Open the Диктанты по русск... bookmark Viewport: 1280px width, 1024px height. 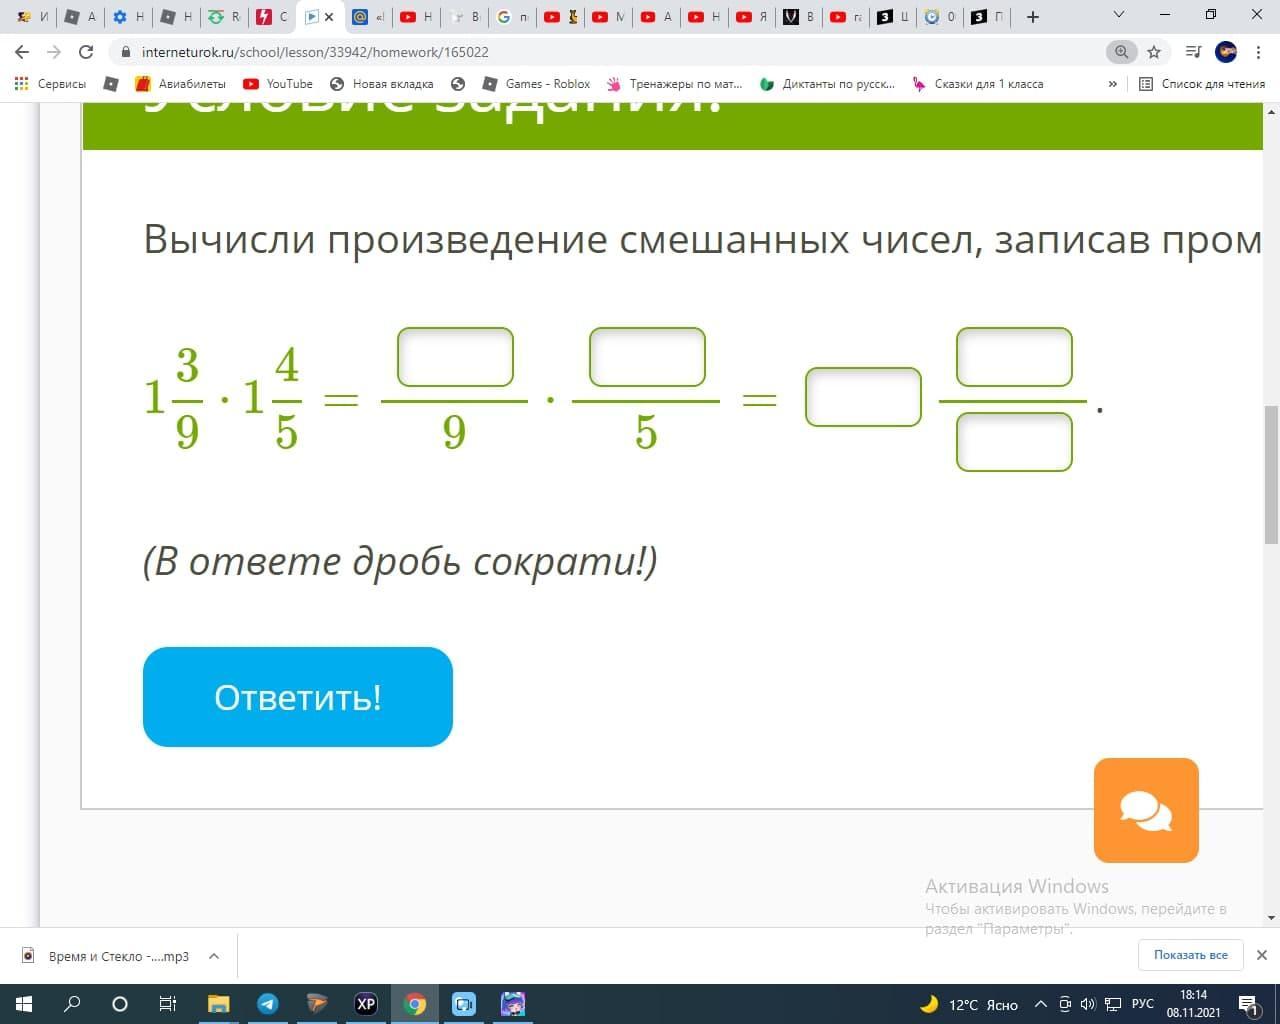tap(828, 84)
